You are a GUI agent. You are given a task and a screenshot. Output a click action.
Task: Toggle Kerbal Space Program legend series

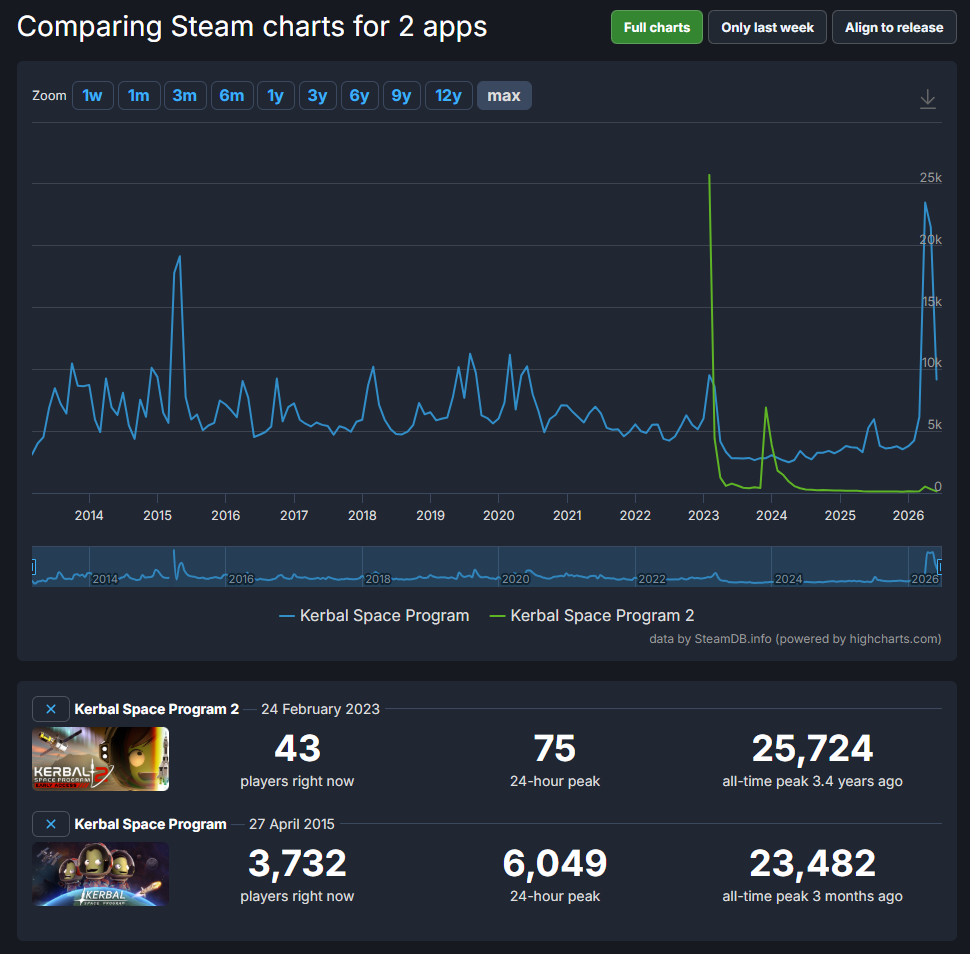tap(374, 616)
